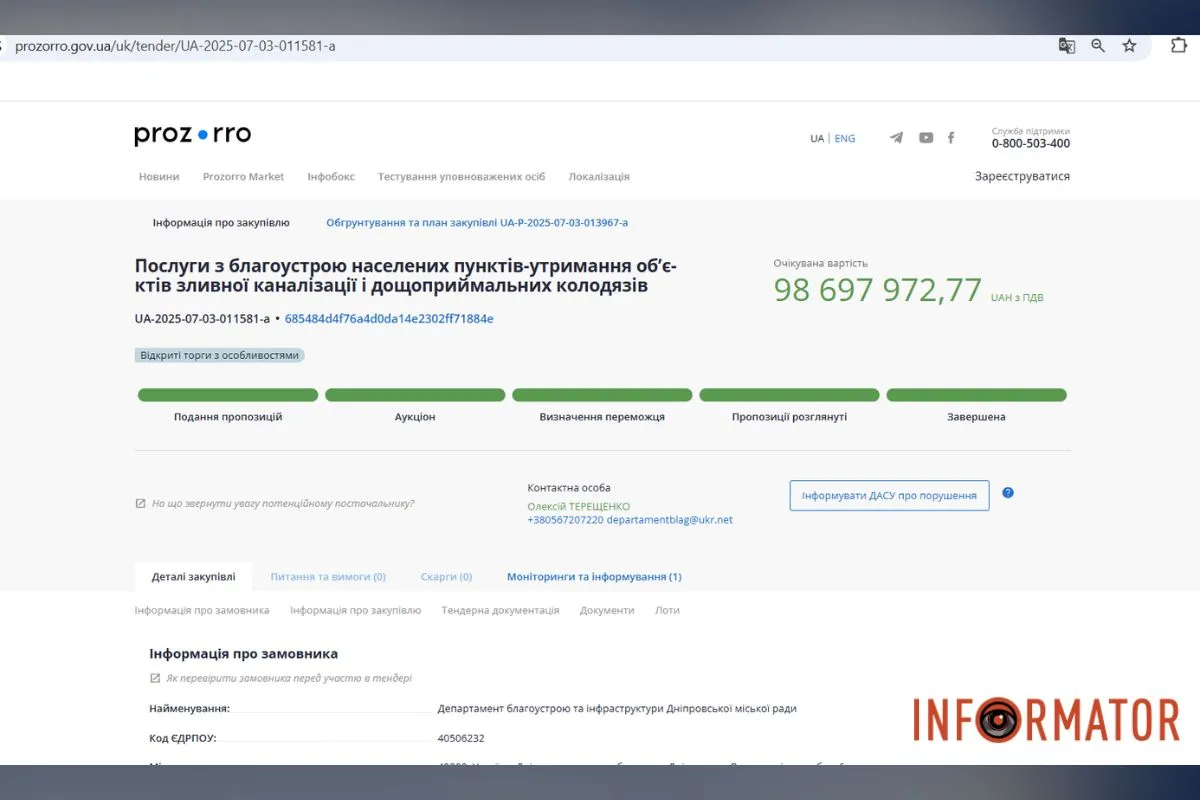Screen dimensions: 1200x800
Task: Click tender ID UA-2025-07-03-011581-a text
Action: (202, 319)
